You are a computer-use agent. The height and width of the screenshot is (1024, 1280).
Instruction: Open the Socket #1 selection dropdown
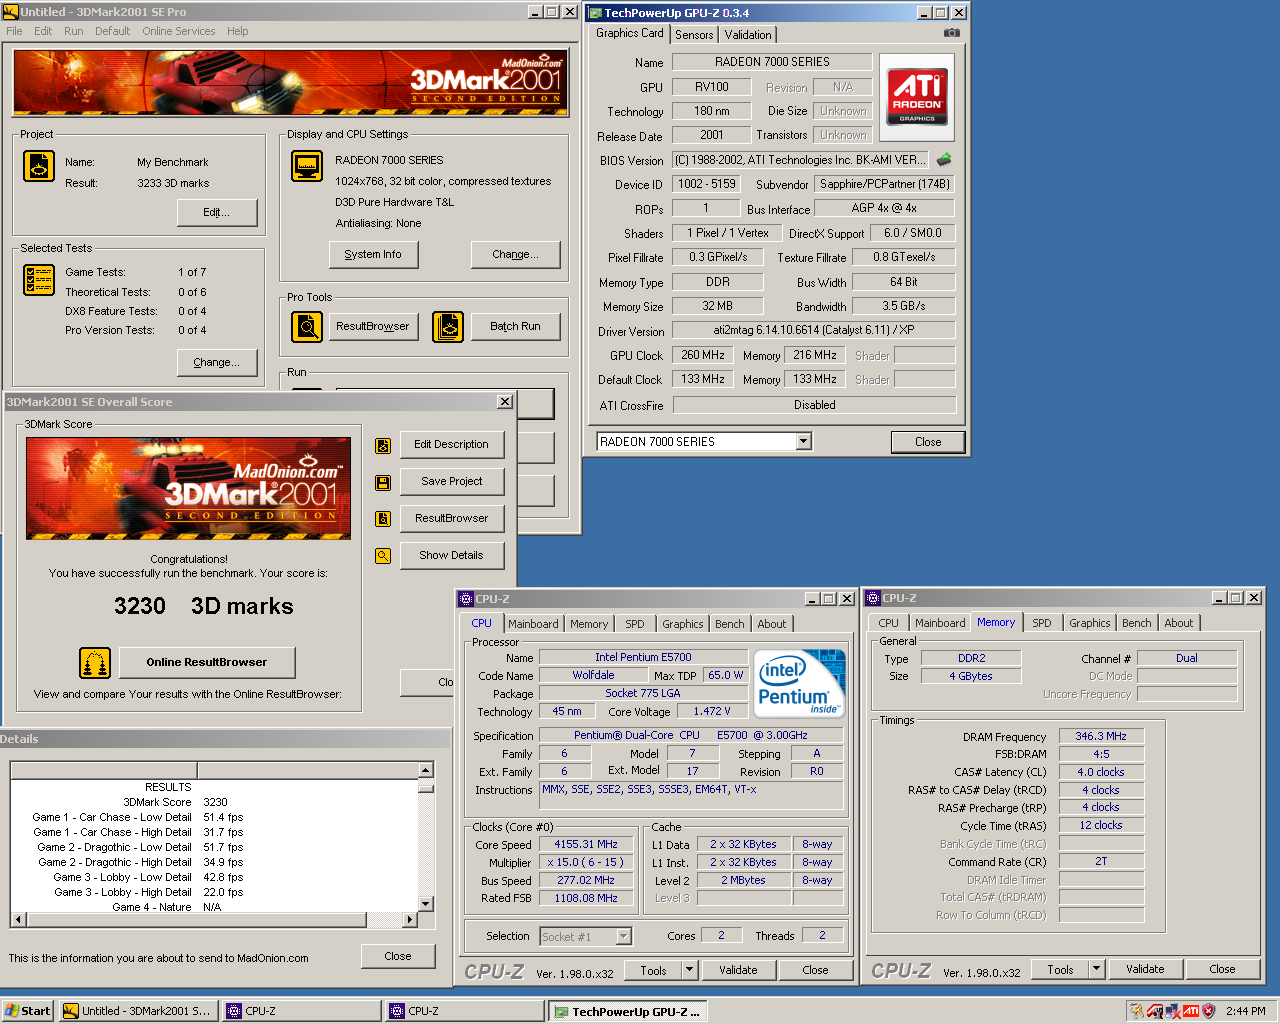point(624,937)
